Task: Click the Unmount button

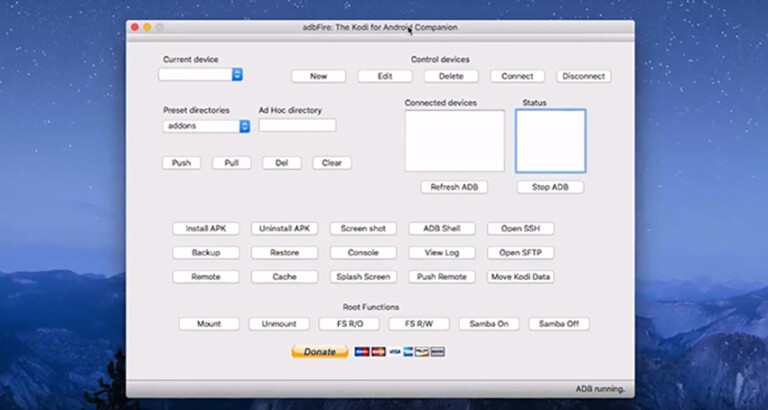Action: (279, 324)
